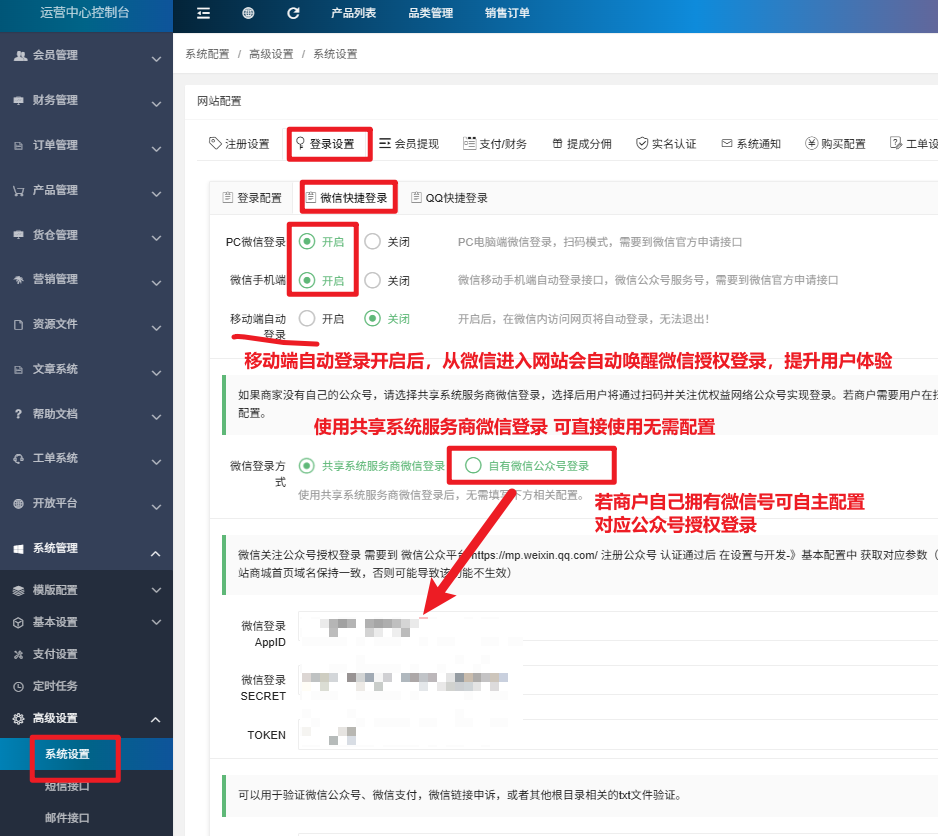Screen dimensions: 938x836
Task: Switch to the 注册设置 tab
Action: point(239,144)
